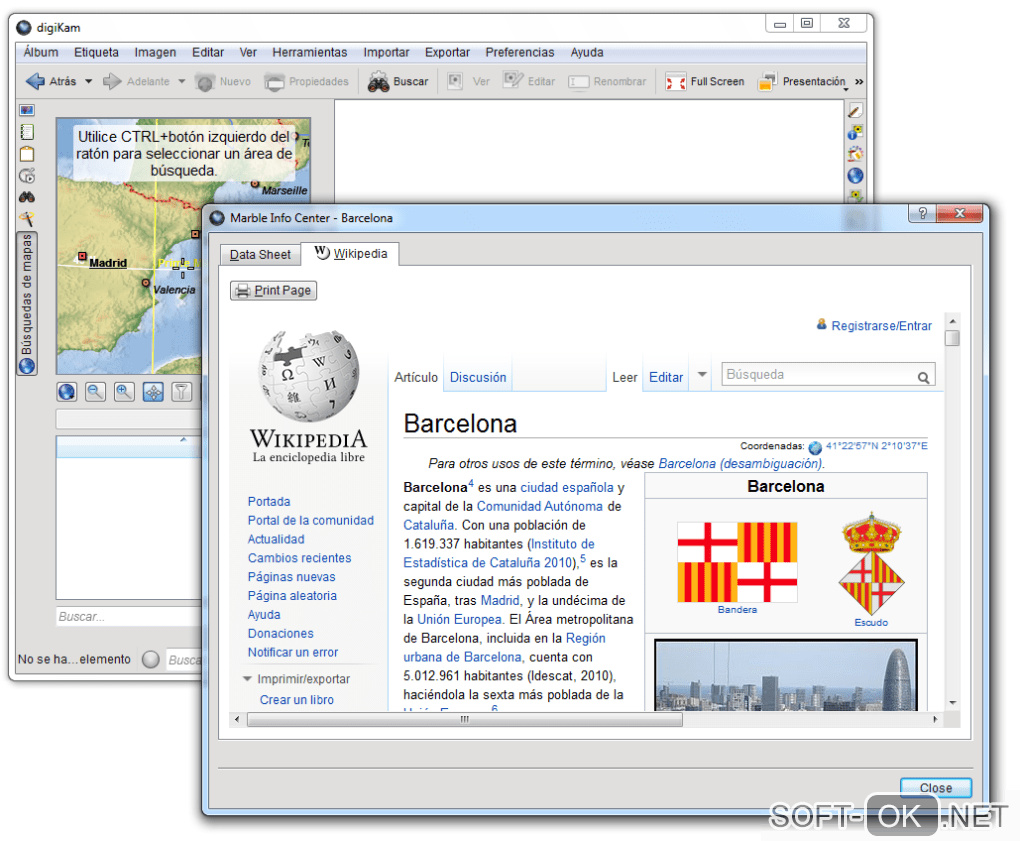Viewport: 1020px width, 841px height.
Task: Open Albums view in digiKam left sidebar
Action: click(27, 110)
